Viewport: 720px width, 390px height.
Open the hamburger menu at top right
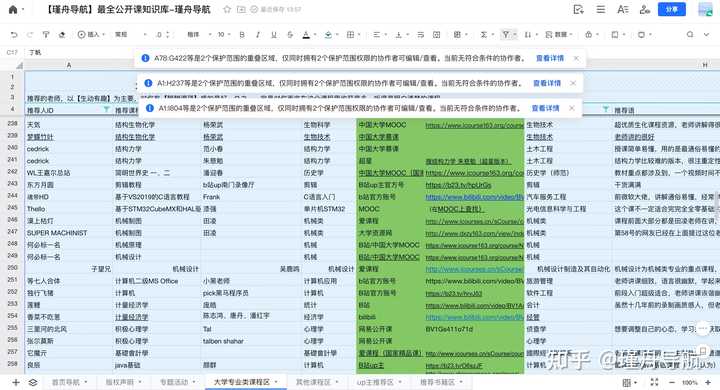point(601,9)
